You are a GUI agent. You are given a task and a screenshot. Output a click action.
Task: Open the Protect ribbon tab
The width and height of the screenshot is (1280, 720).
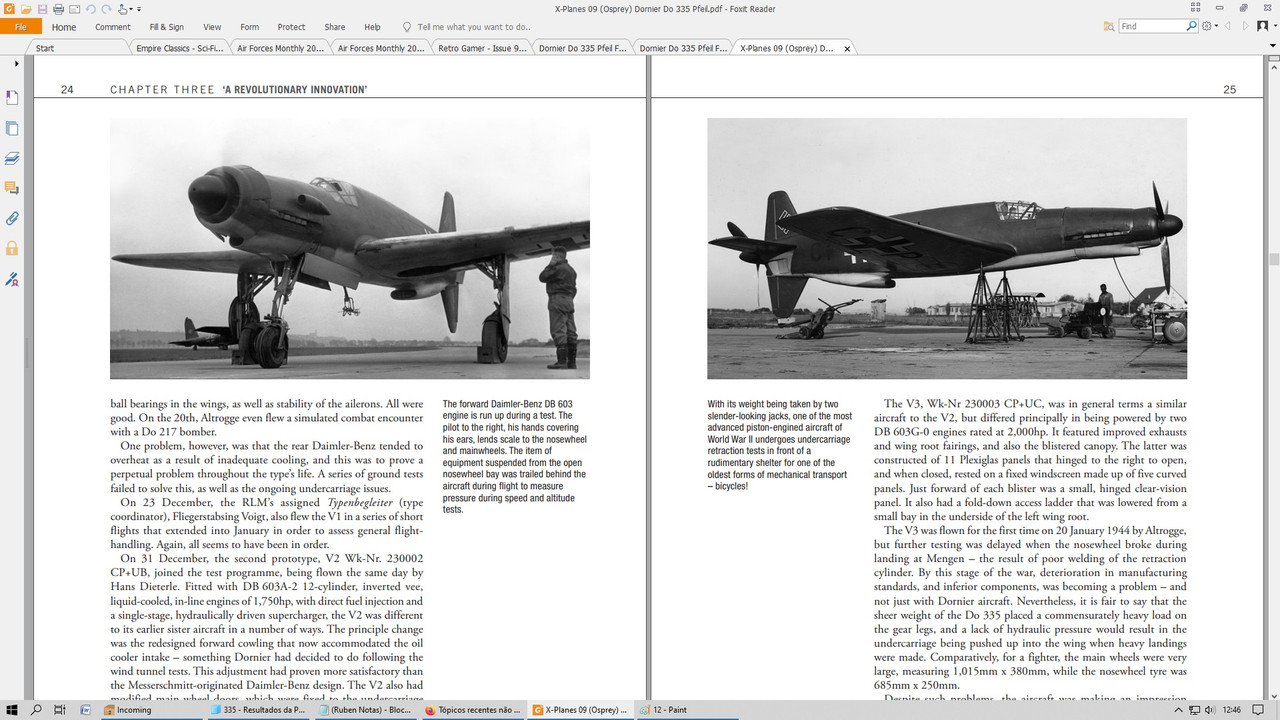(292, 27)
